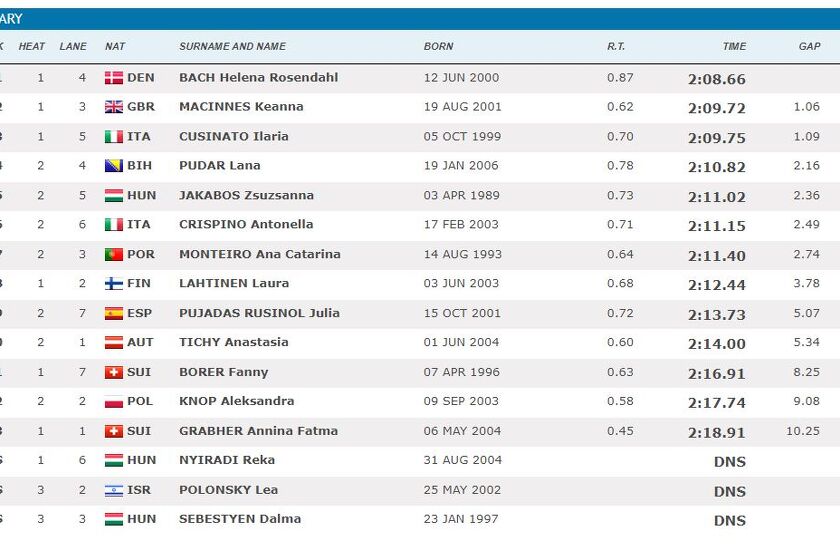840x560 pixels.
Task: Click the Israel flag beside ISR
Action: point(114,490)
